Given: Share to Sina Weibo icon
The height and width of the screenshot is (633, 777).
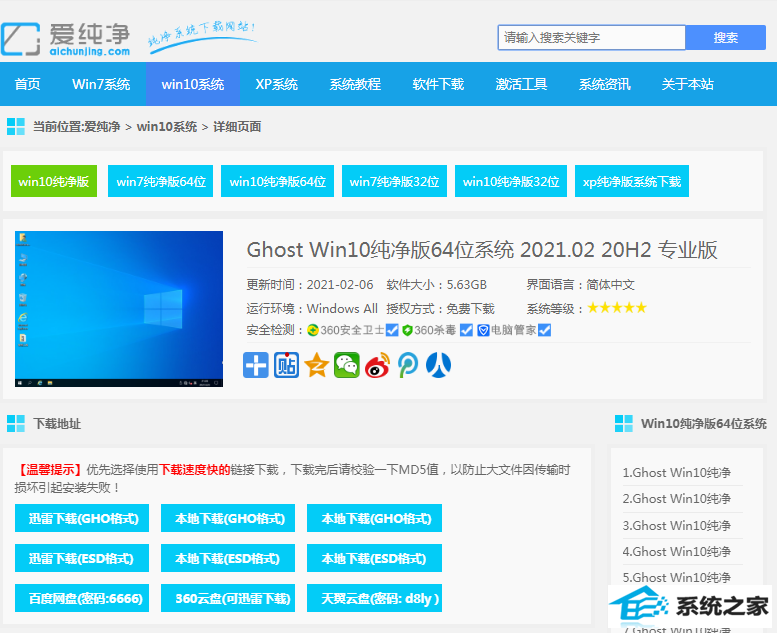Looking at the screenshot, I should tap(378, 365).
